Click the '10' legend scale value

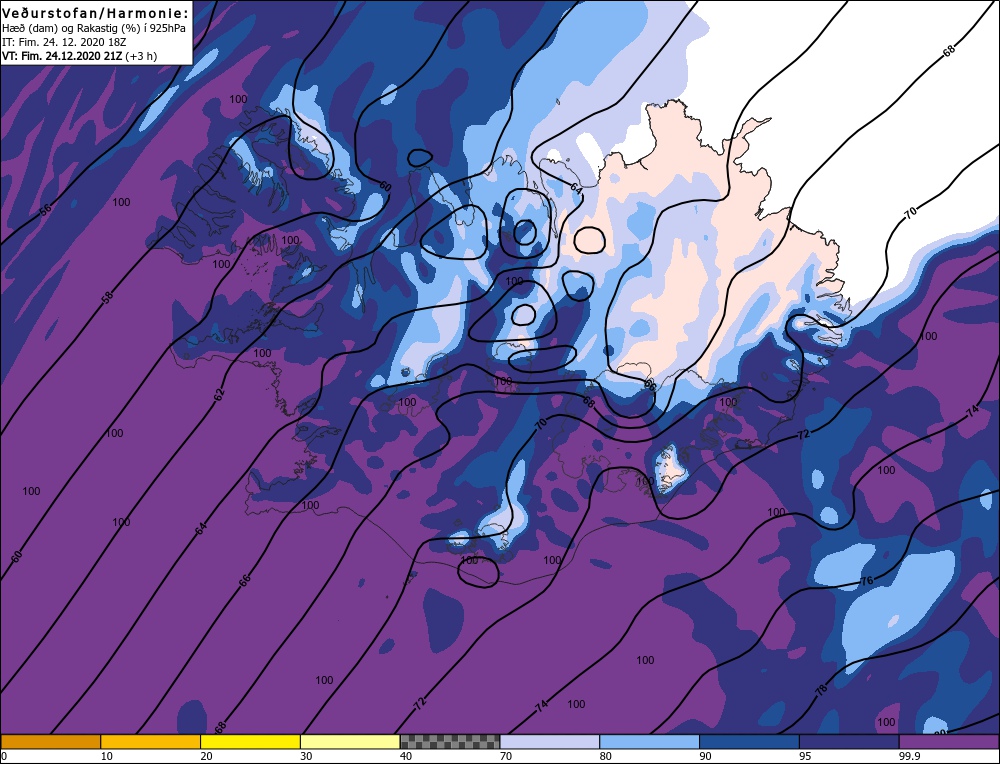(x=107, y=756)
